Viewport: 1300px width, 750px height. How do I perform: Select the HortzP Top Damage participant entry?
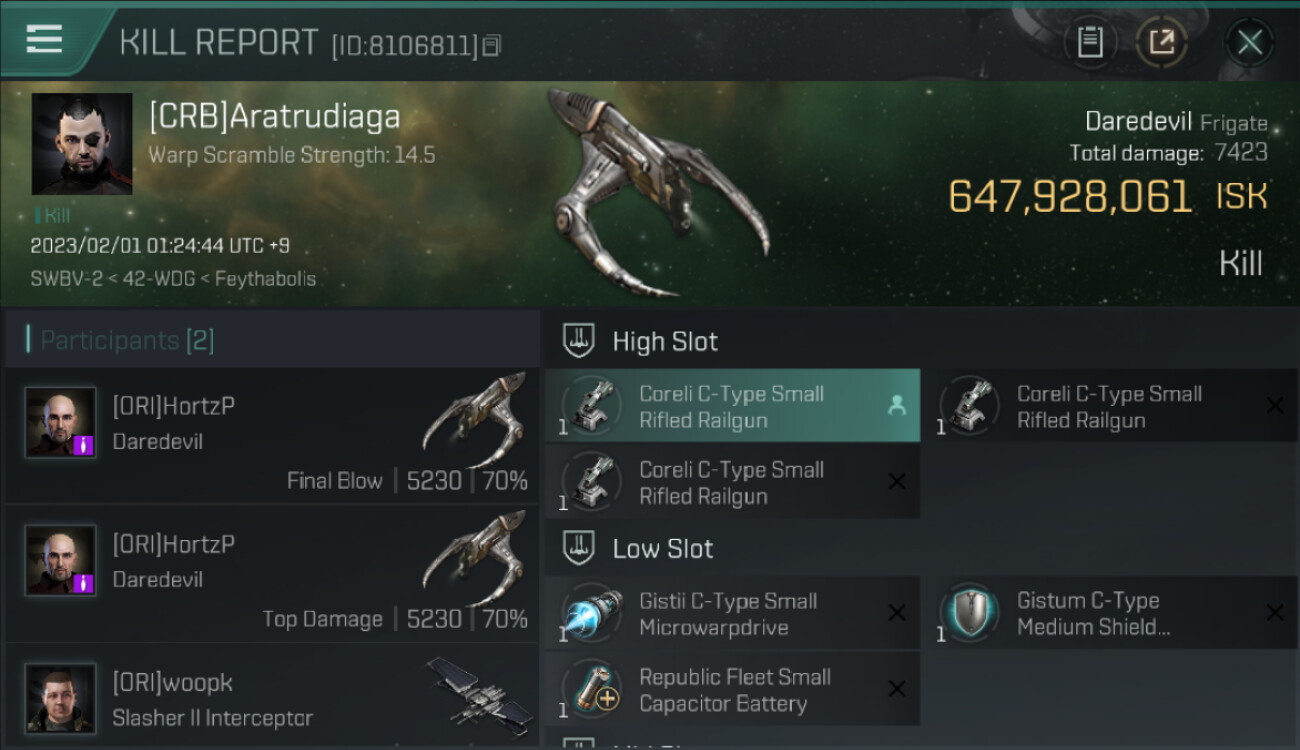[x=272, y=574]
